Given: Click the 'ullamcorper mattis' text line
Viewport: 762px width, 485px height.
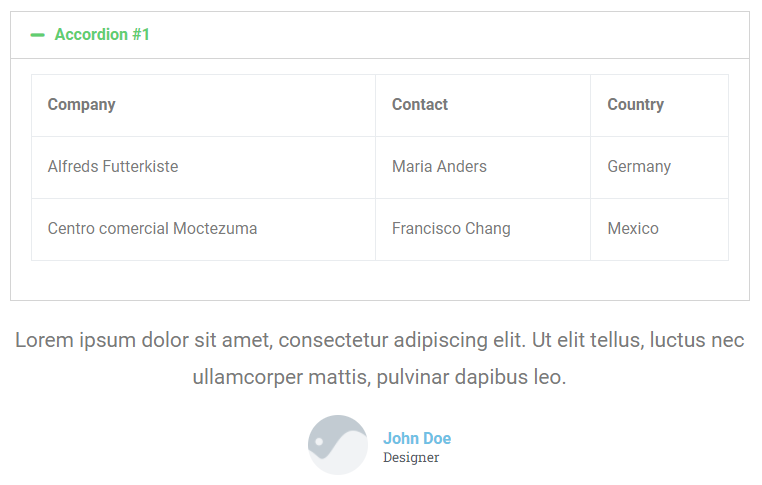Looking at the screenshot, I should click(379, 378).
